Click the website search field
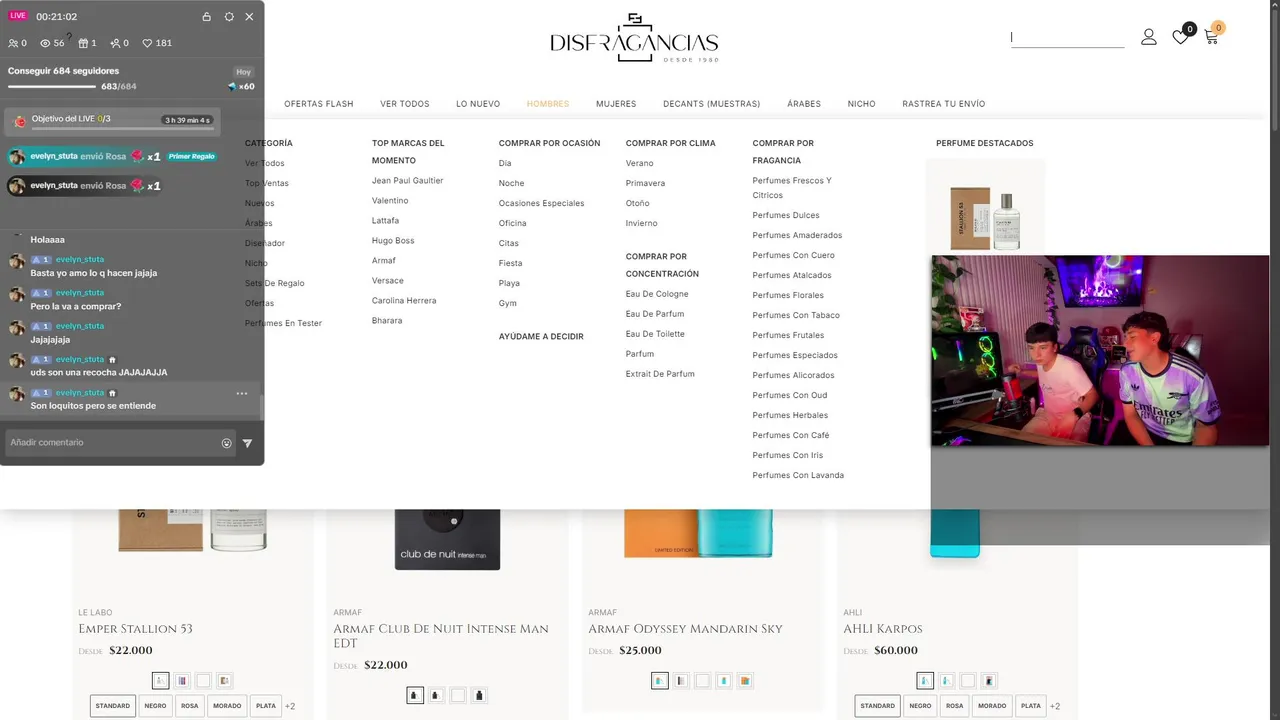 1067,38
